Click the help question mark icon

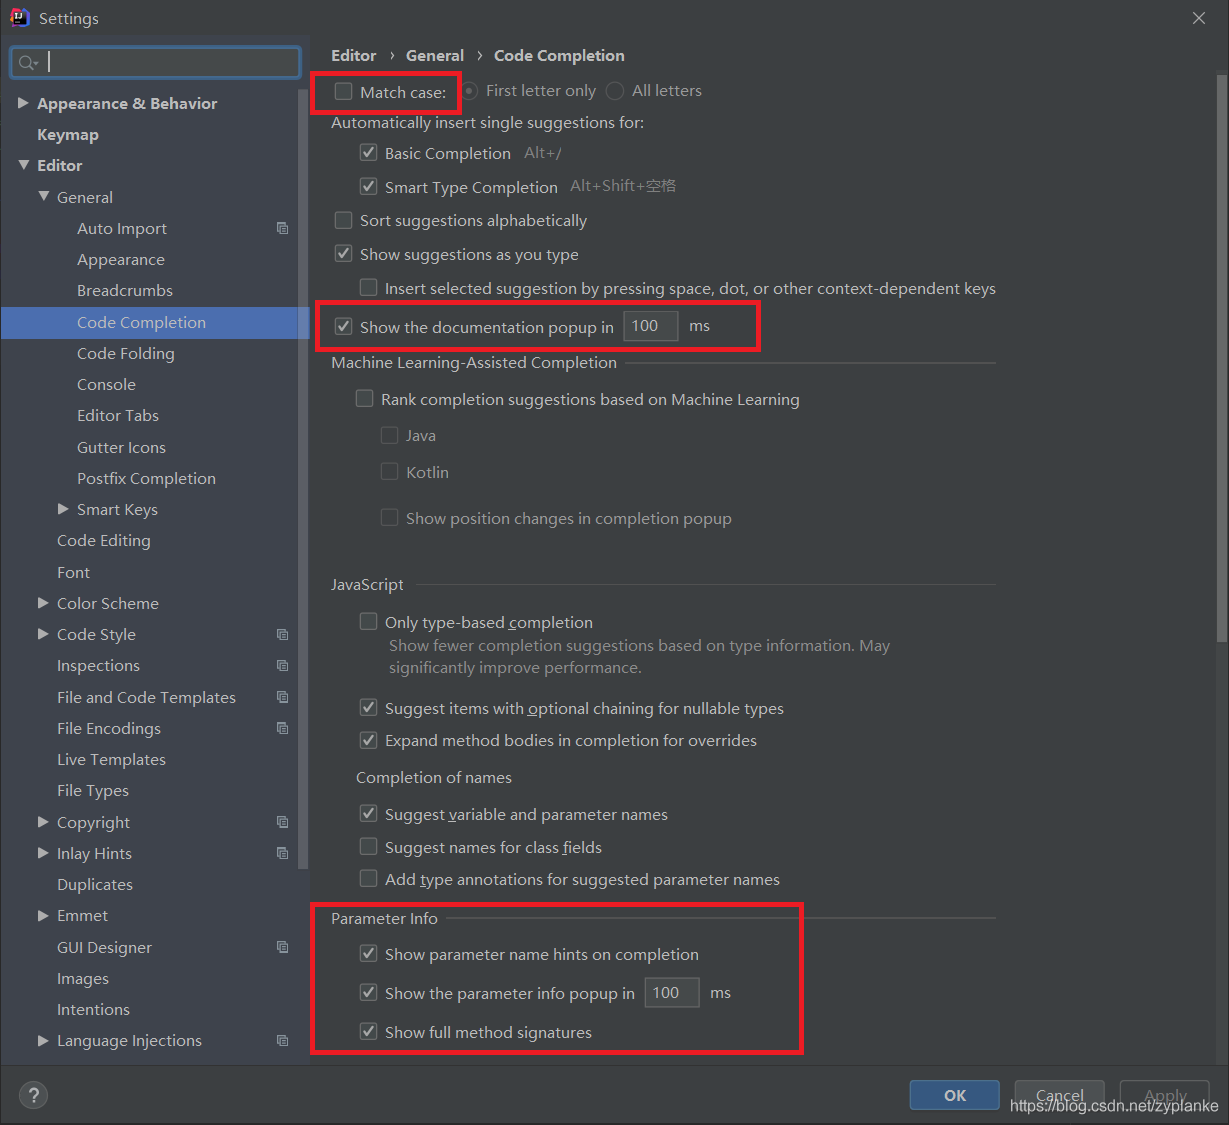[33, 1095]
